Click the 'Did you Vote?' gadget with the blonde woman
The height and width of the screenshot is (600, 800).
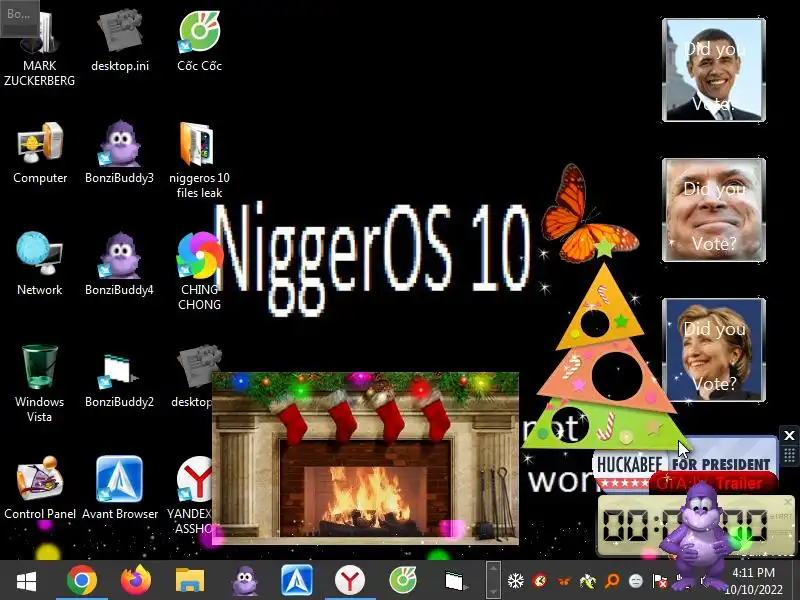click(x=714, y=349)
